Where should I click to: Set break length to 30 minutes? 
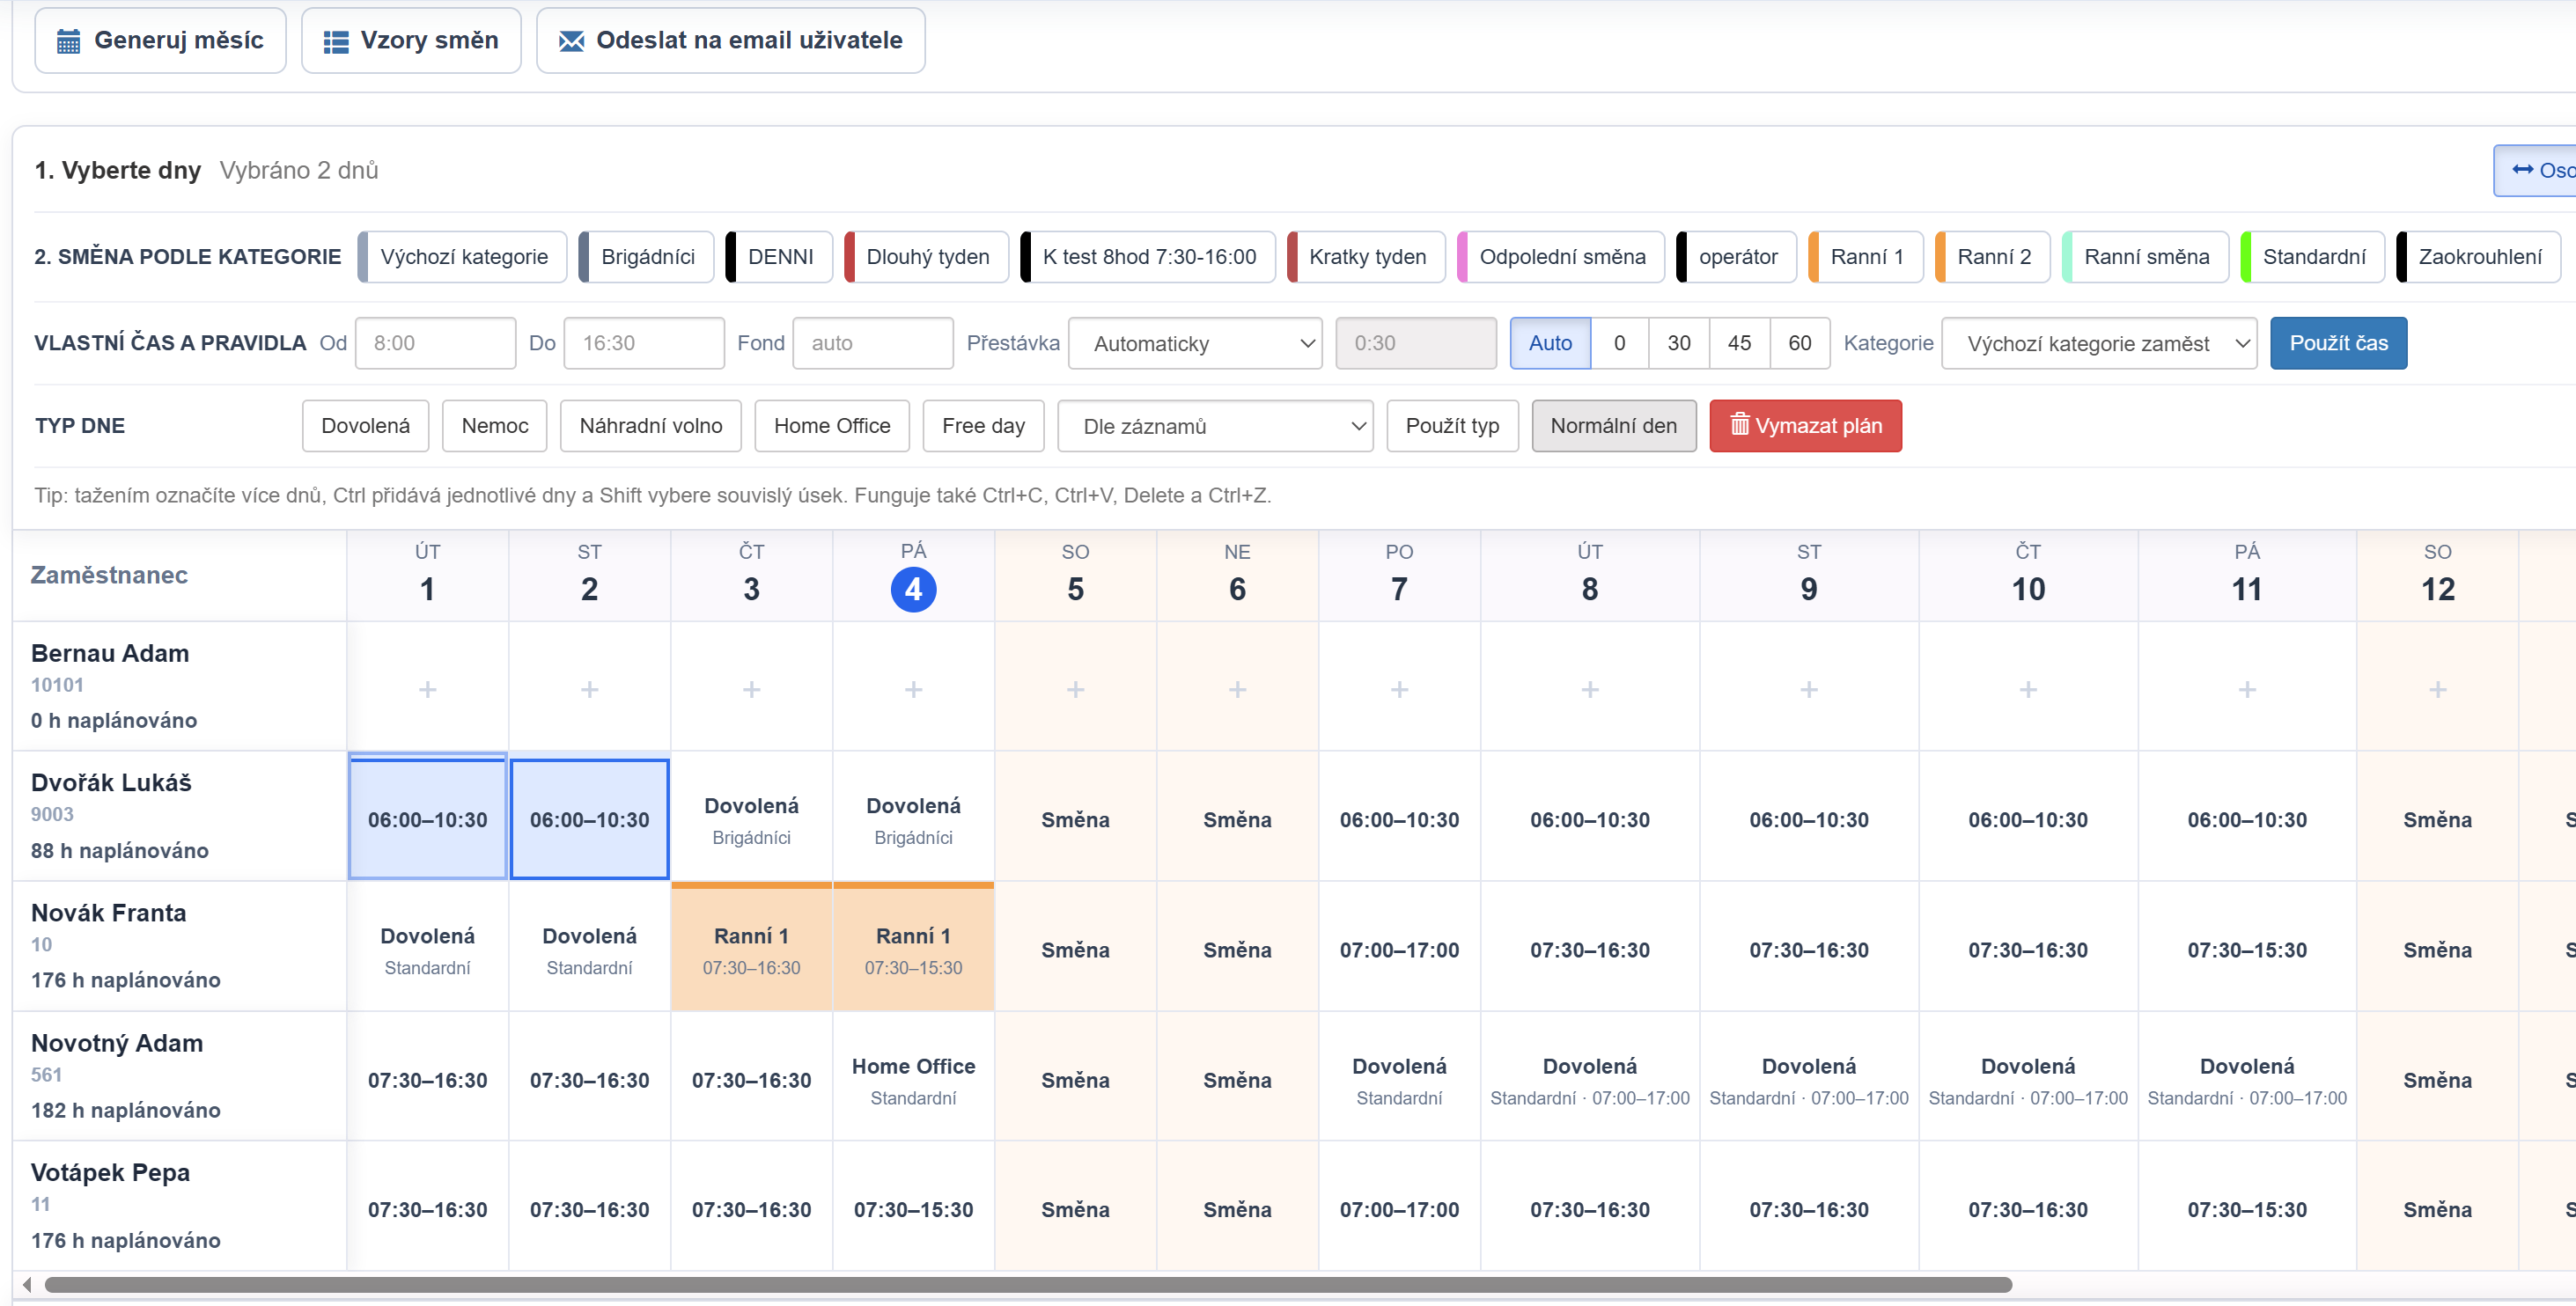[1679, 343]
